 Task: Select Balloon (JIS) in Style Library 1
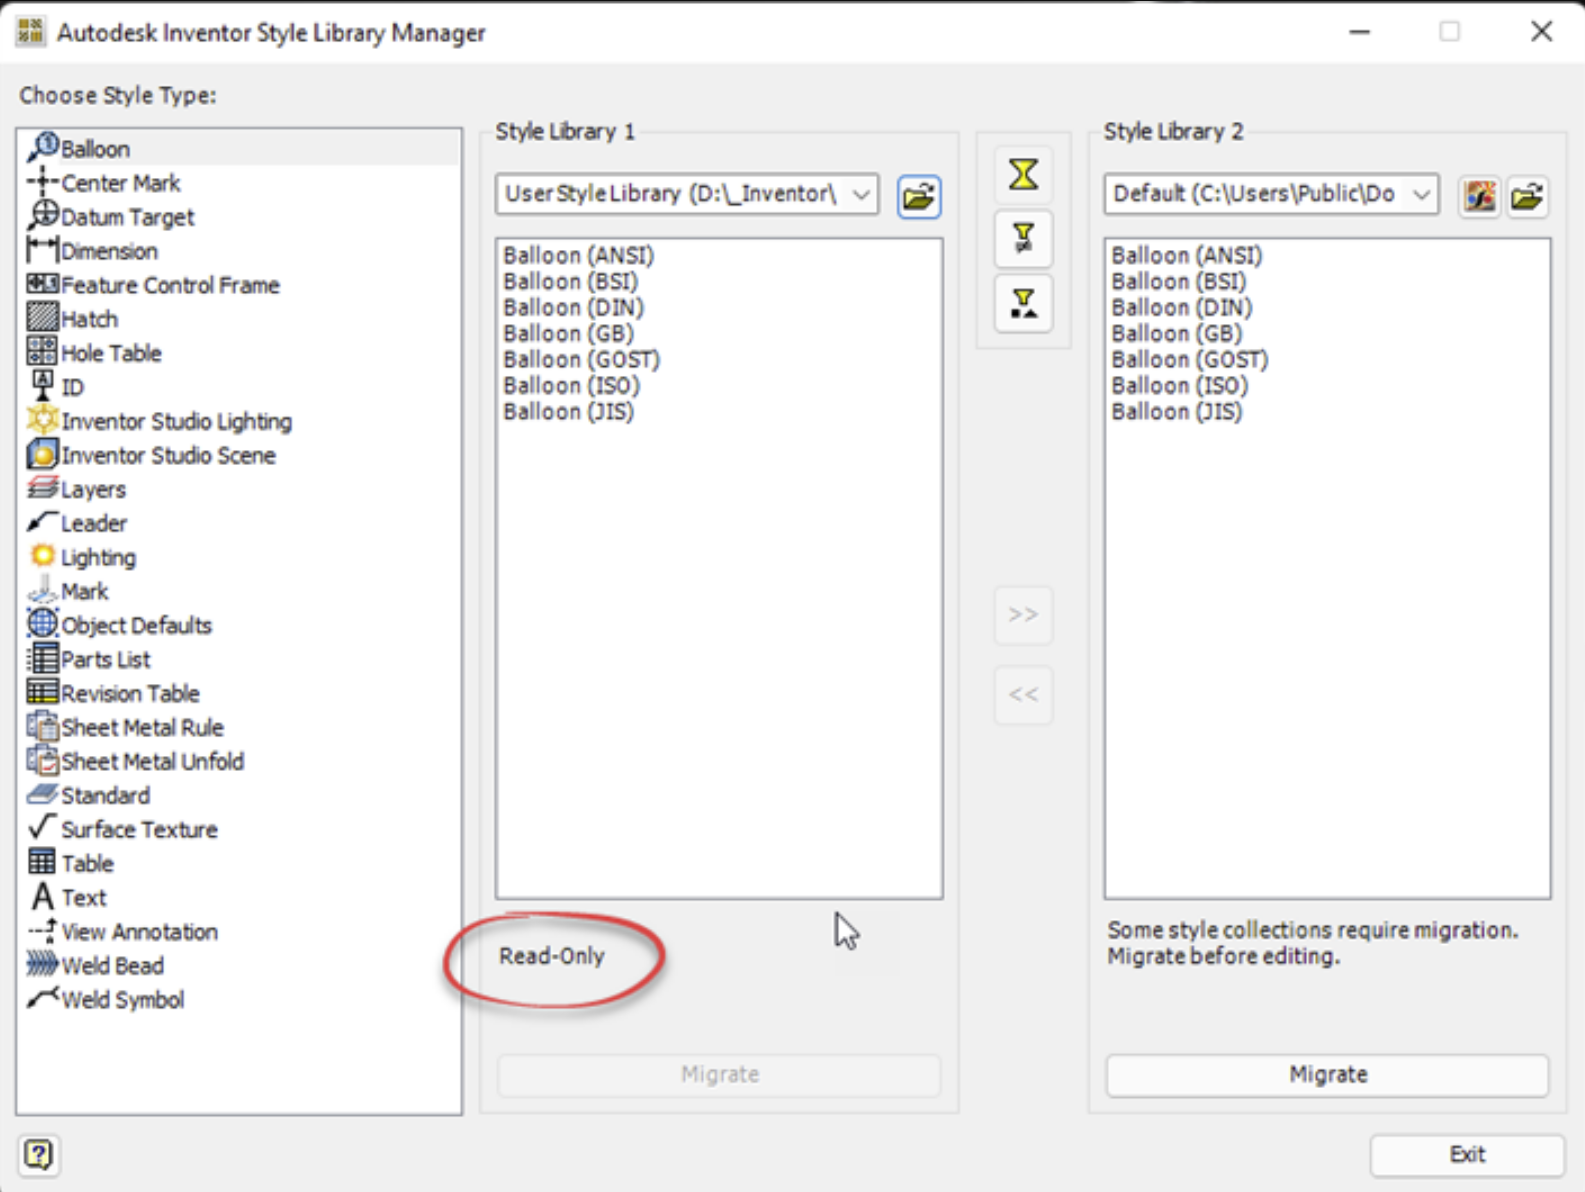coord(569,411)
